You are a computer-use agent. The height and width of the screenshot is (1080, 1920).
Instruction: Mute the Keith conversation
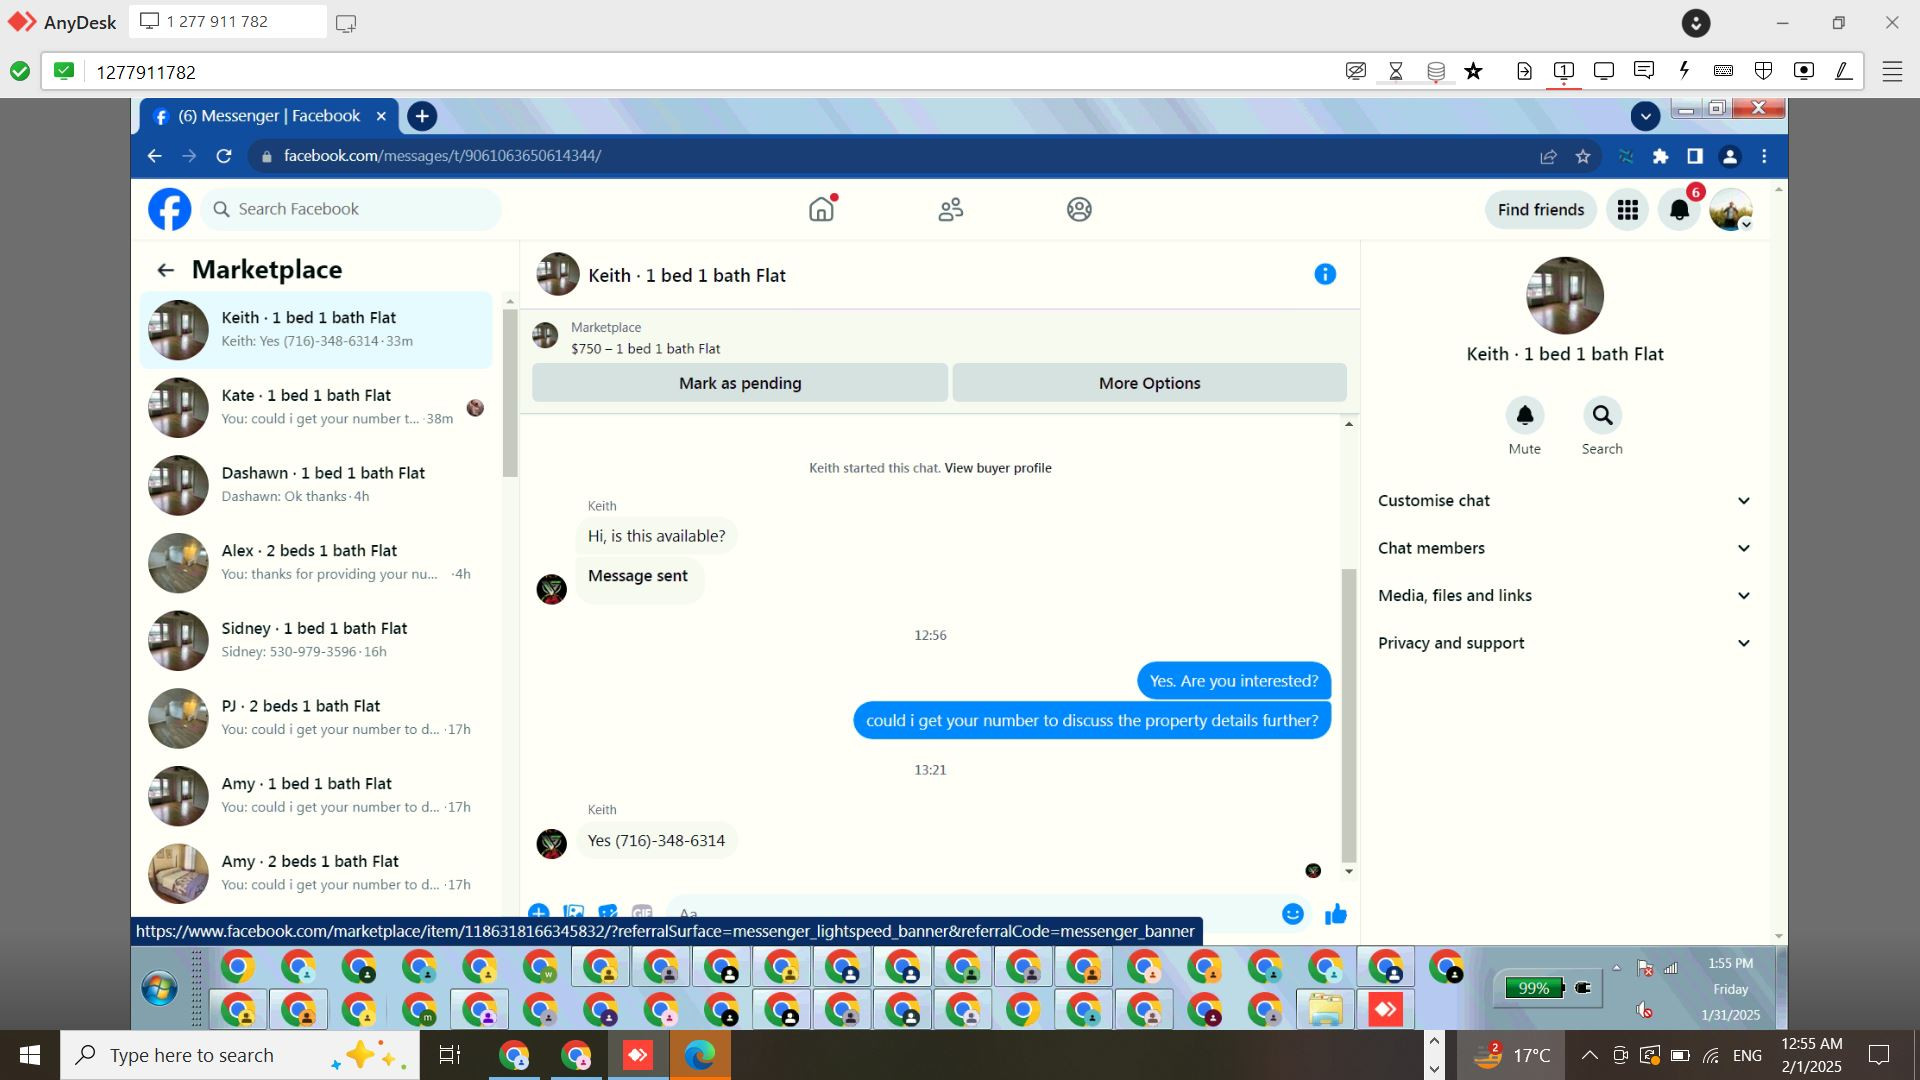pyautogui.click(x=1524, y=416)
